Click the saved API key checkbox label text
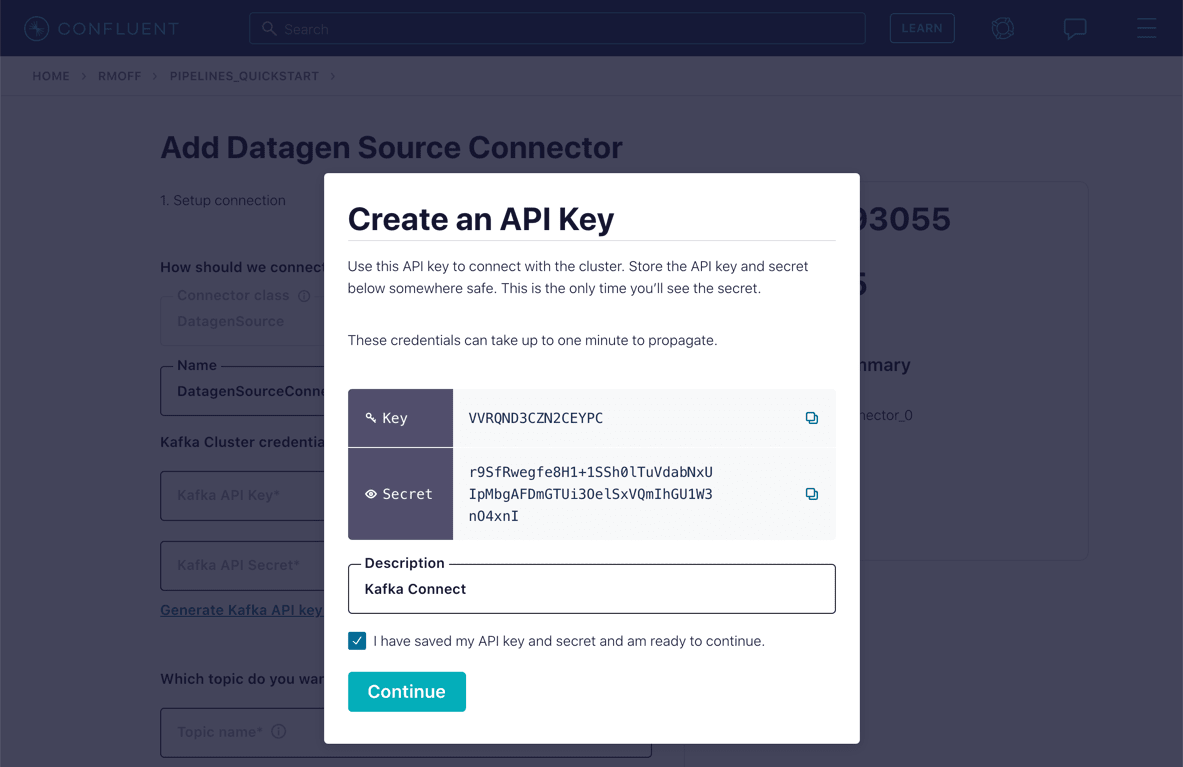 (x=569, y=641)
